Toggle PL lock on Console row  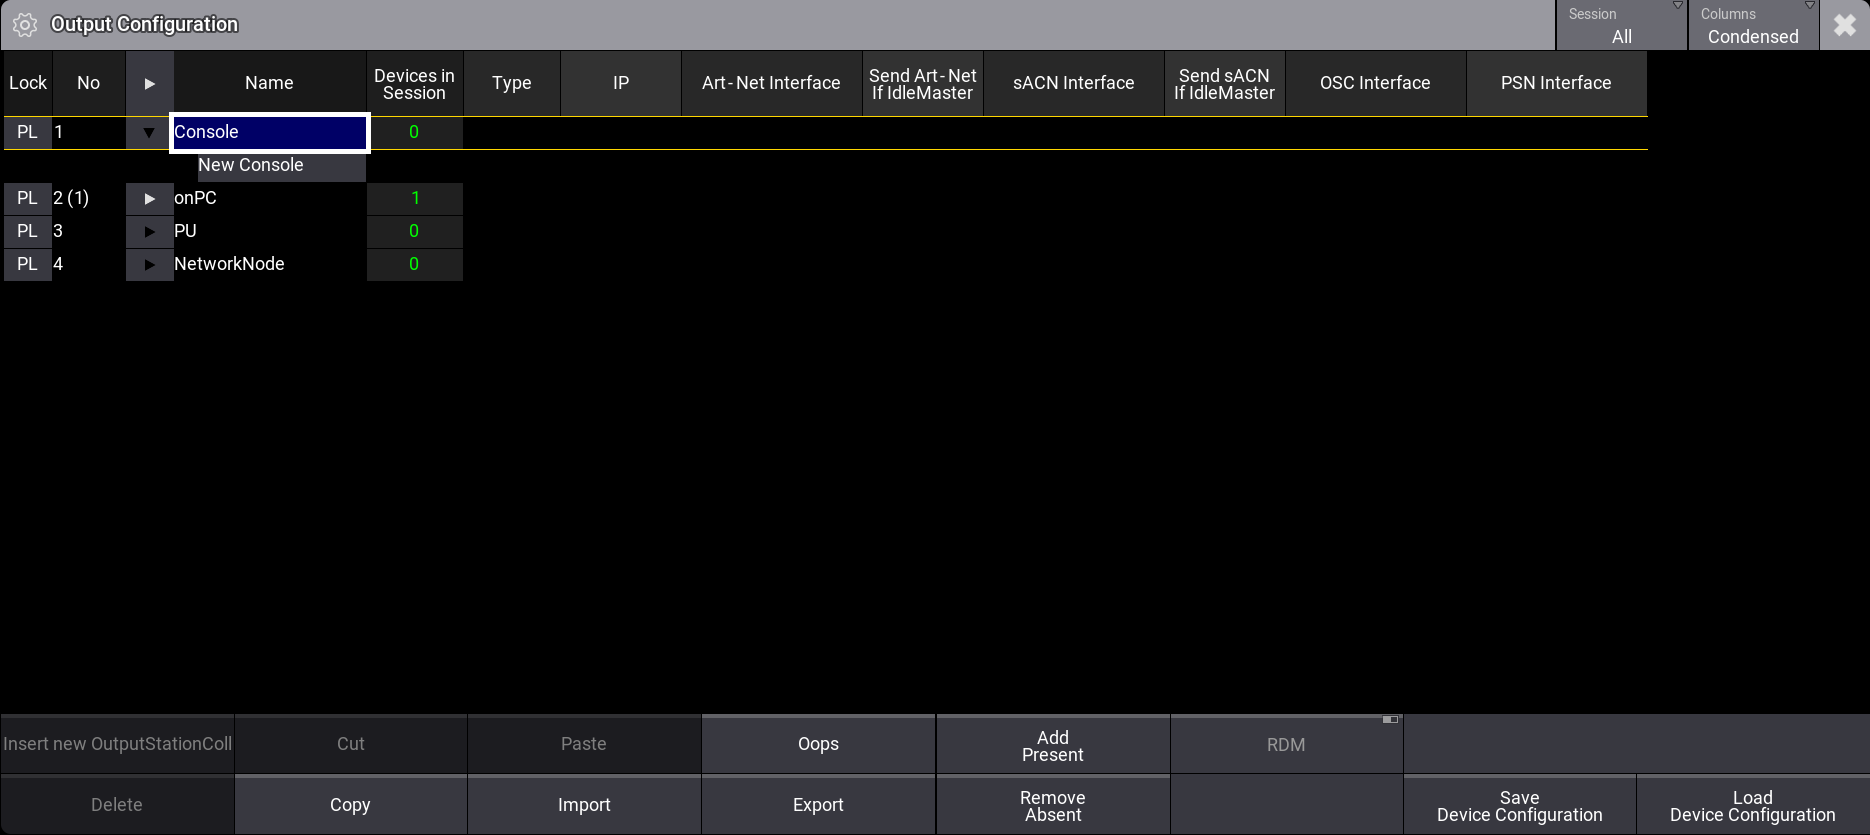coord(27,132)
